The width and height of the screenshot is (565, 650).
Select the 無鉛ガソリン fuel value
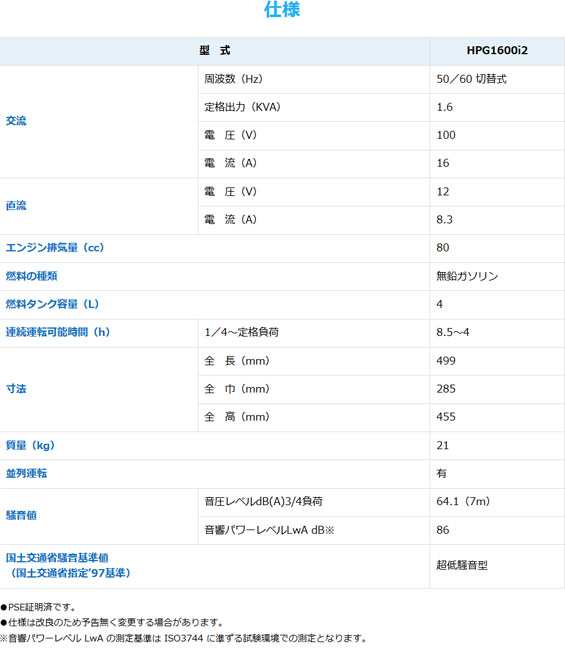467,276
